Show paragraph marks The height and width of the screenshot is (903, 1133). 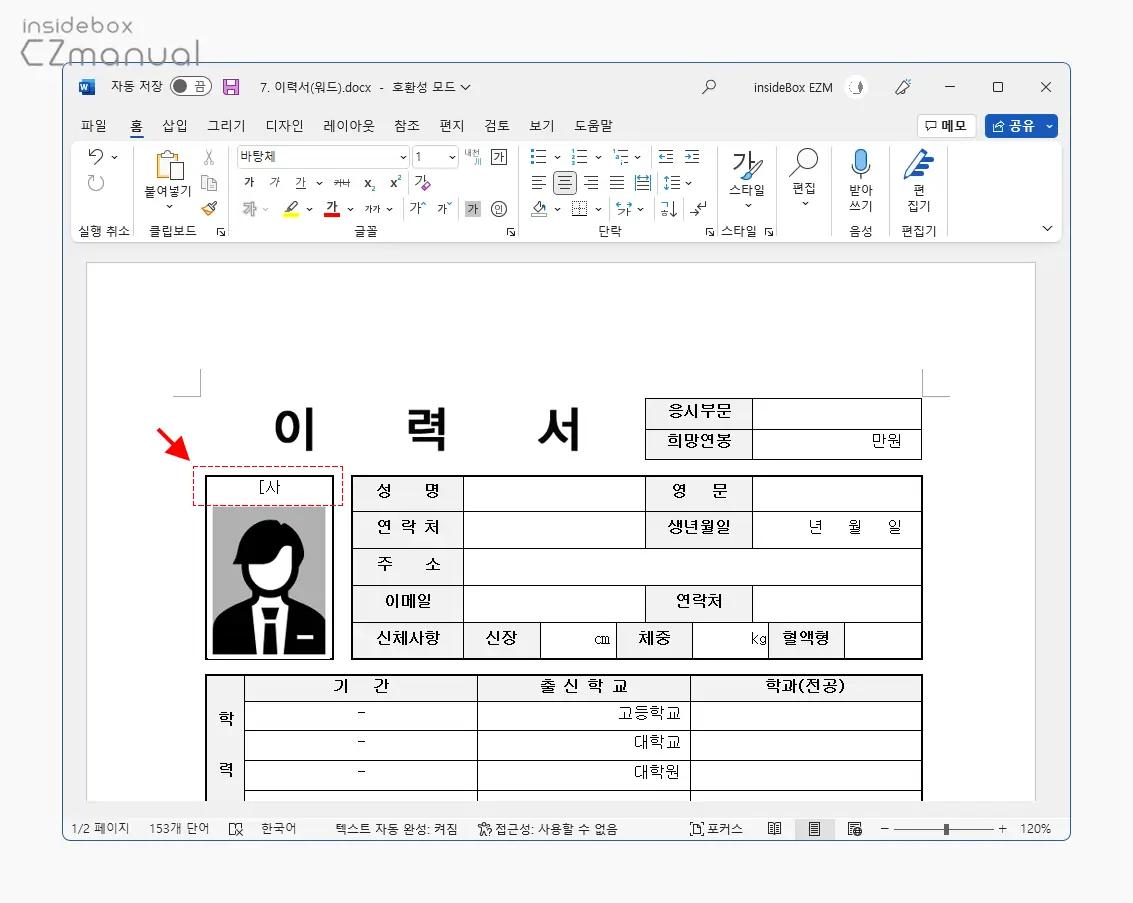point(698,209)
